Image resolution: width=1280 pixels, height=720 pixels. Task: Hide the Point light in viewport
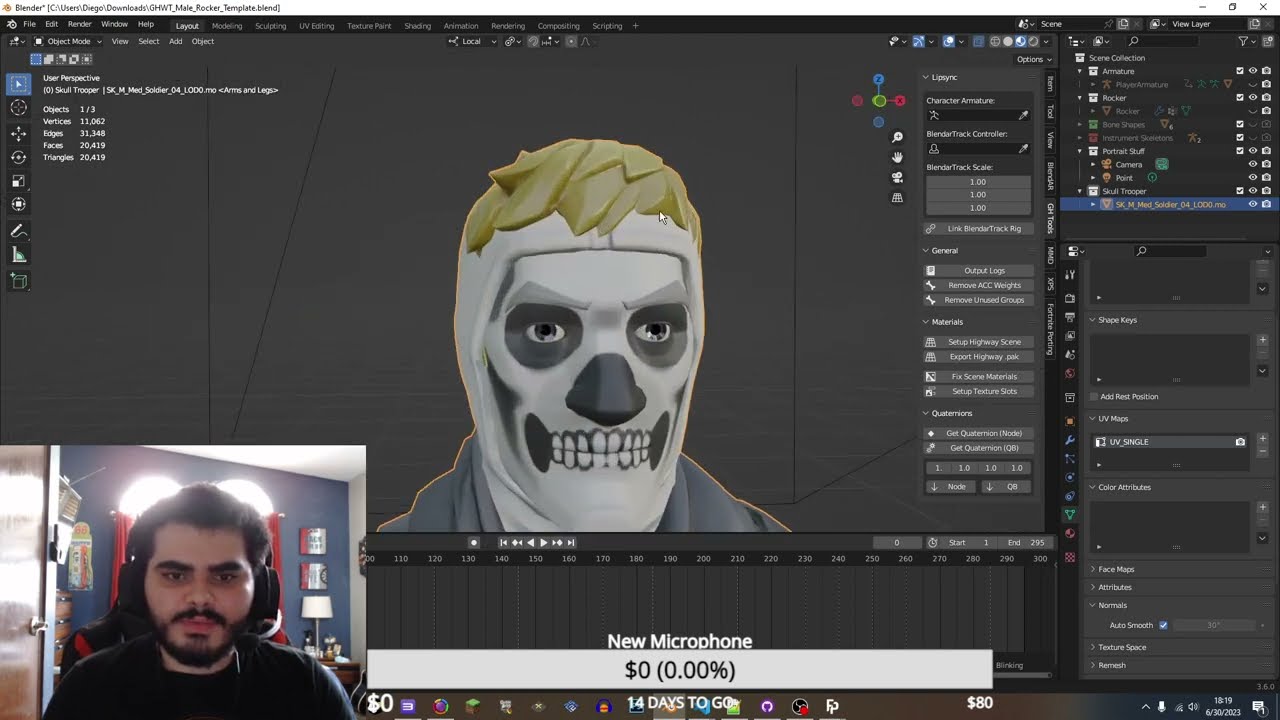(x=1252, y=178)
